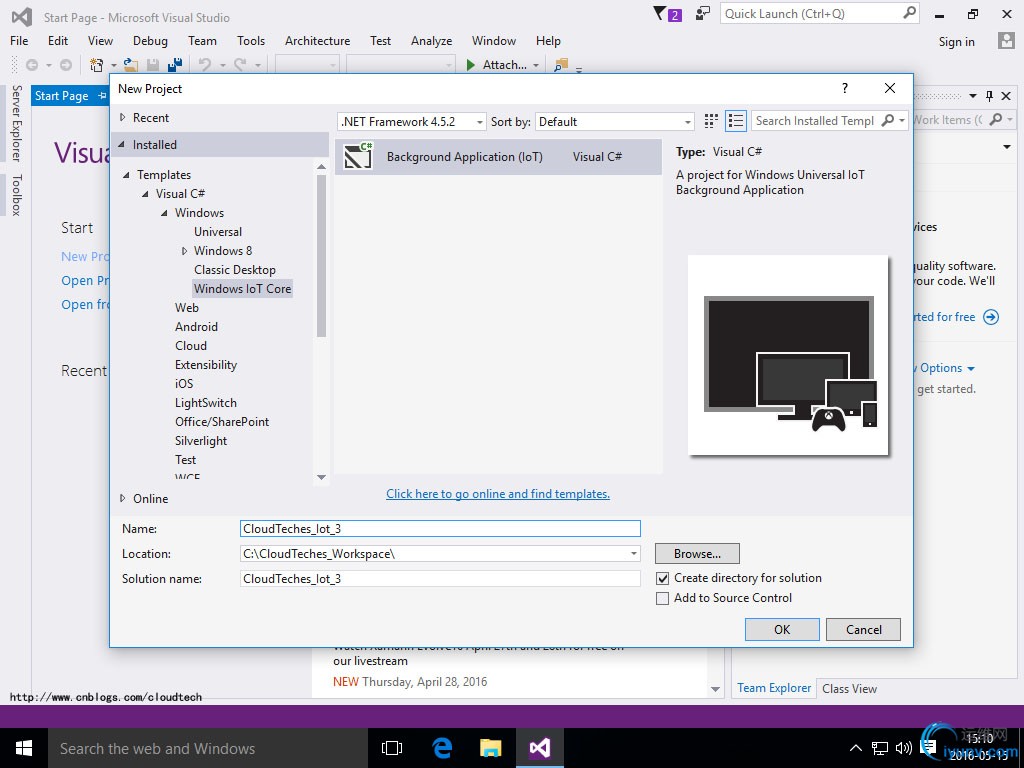Open the Architecture menu
This screenshot has height=768, width=1024.
tap(317, 41)
